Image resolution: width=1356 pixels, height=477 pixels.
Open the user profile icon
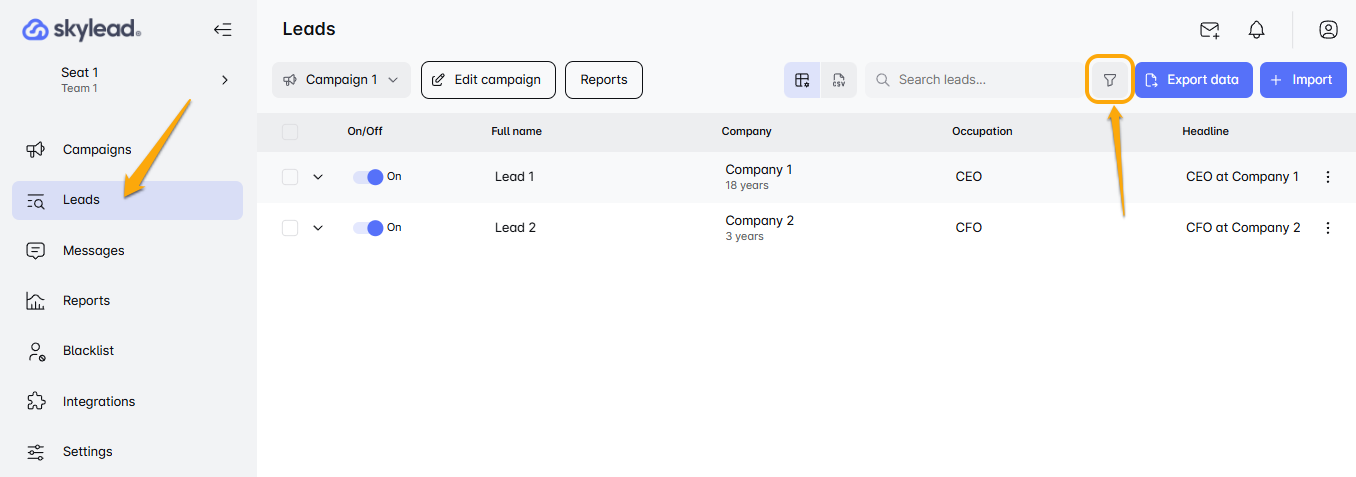[1328, 30]
